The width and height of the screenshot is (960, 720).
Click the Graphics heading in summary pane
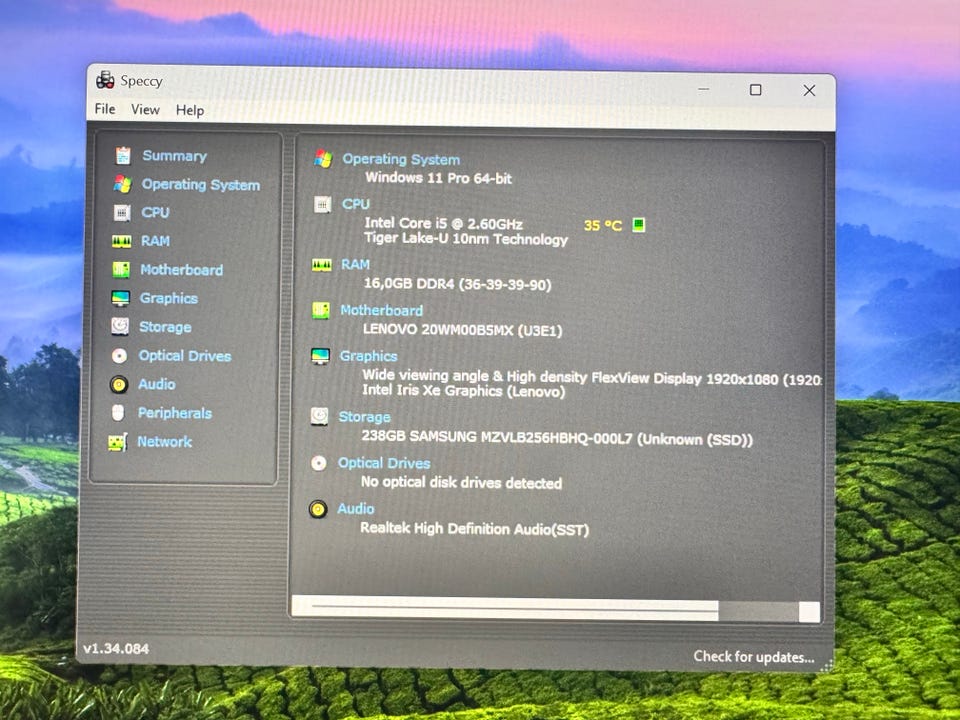369,356
